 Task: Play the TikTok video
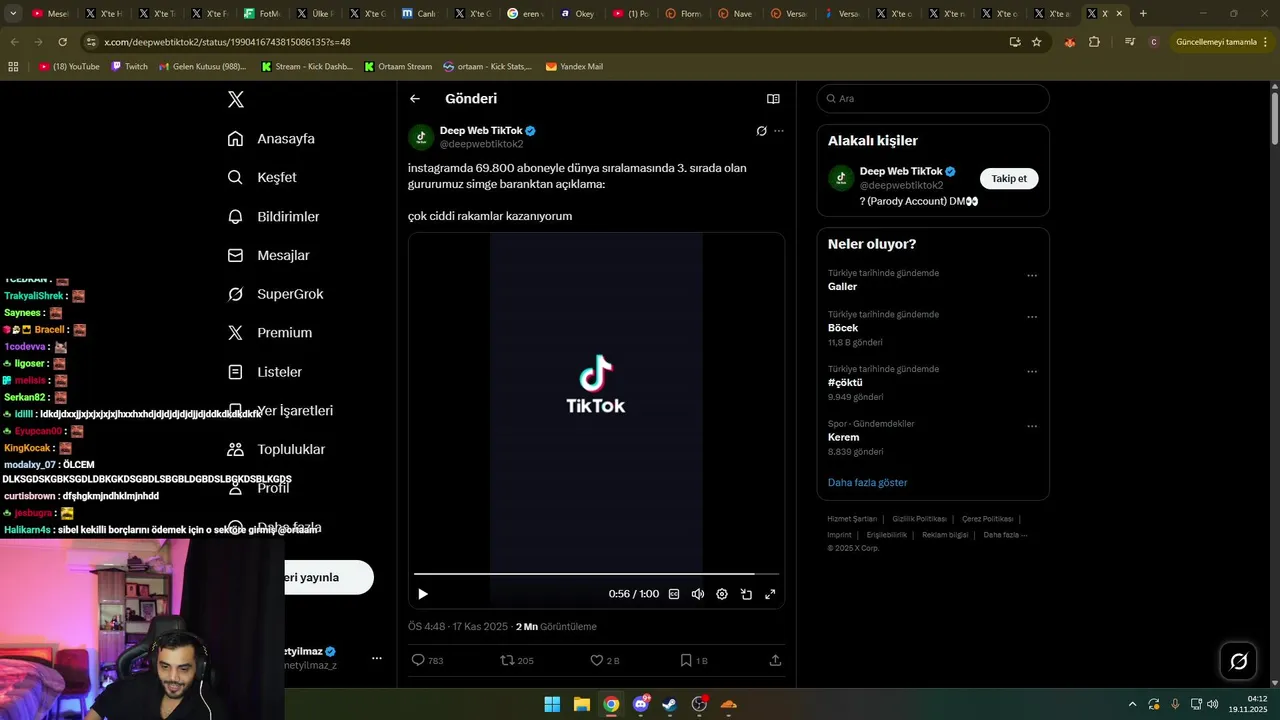423,594
